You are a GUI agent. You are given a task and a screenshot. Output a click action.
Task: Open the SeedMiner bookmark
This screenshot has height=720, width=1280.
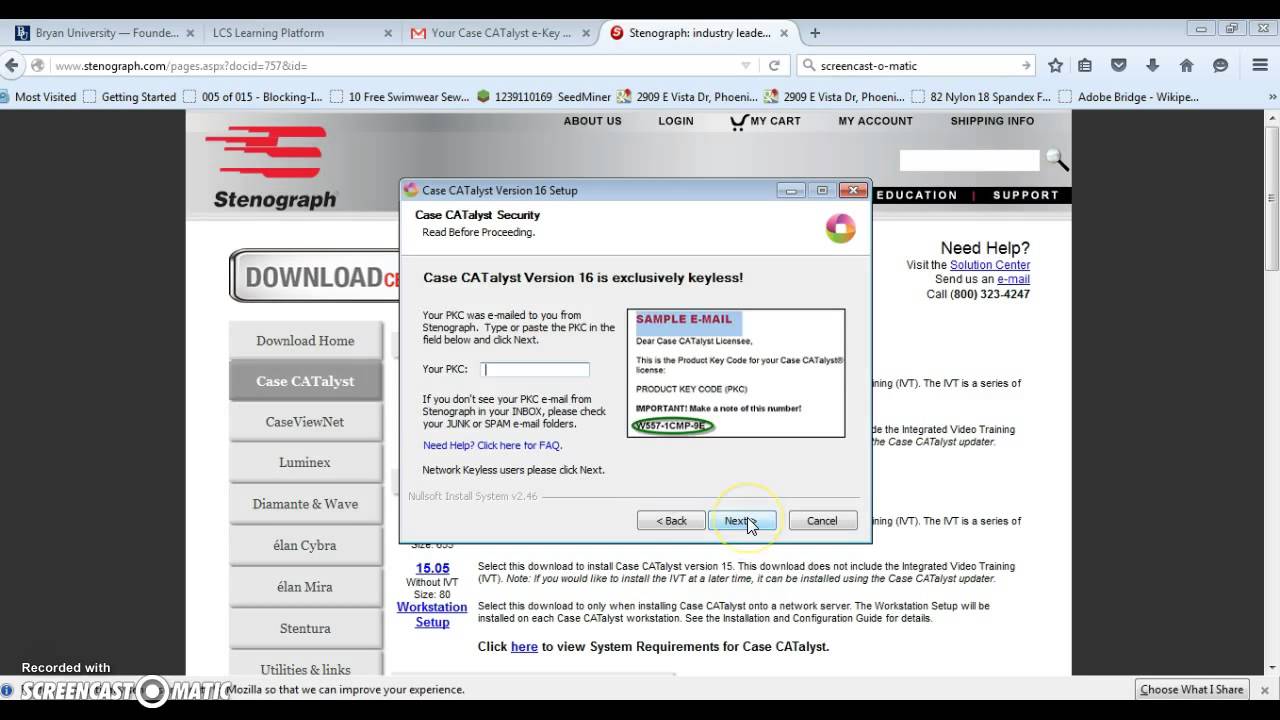pos(544,97)
